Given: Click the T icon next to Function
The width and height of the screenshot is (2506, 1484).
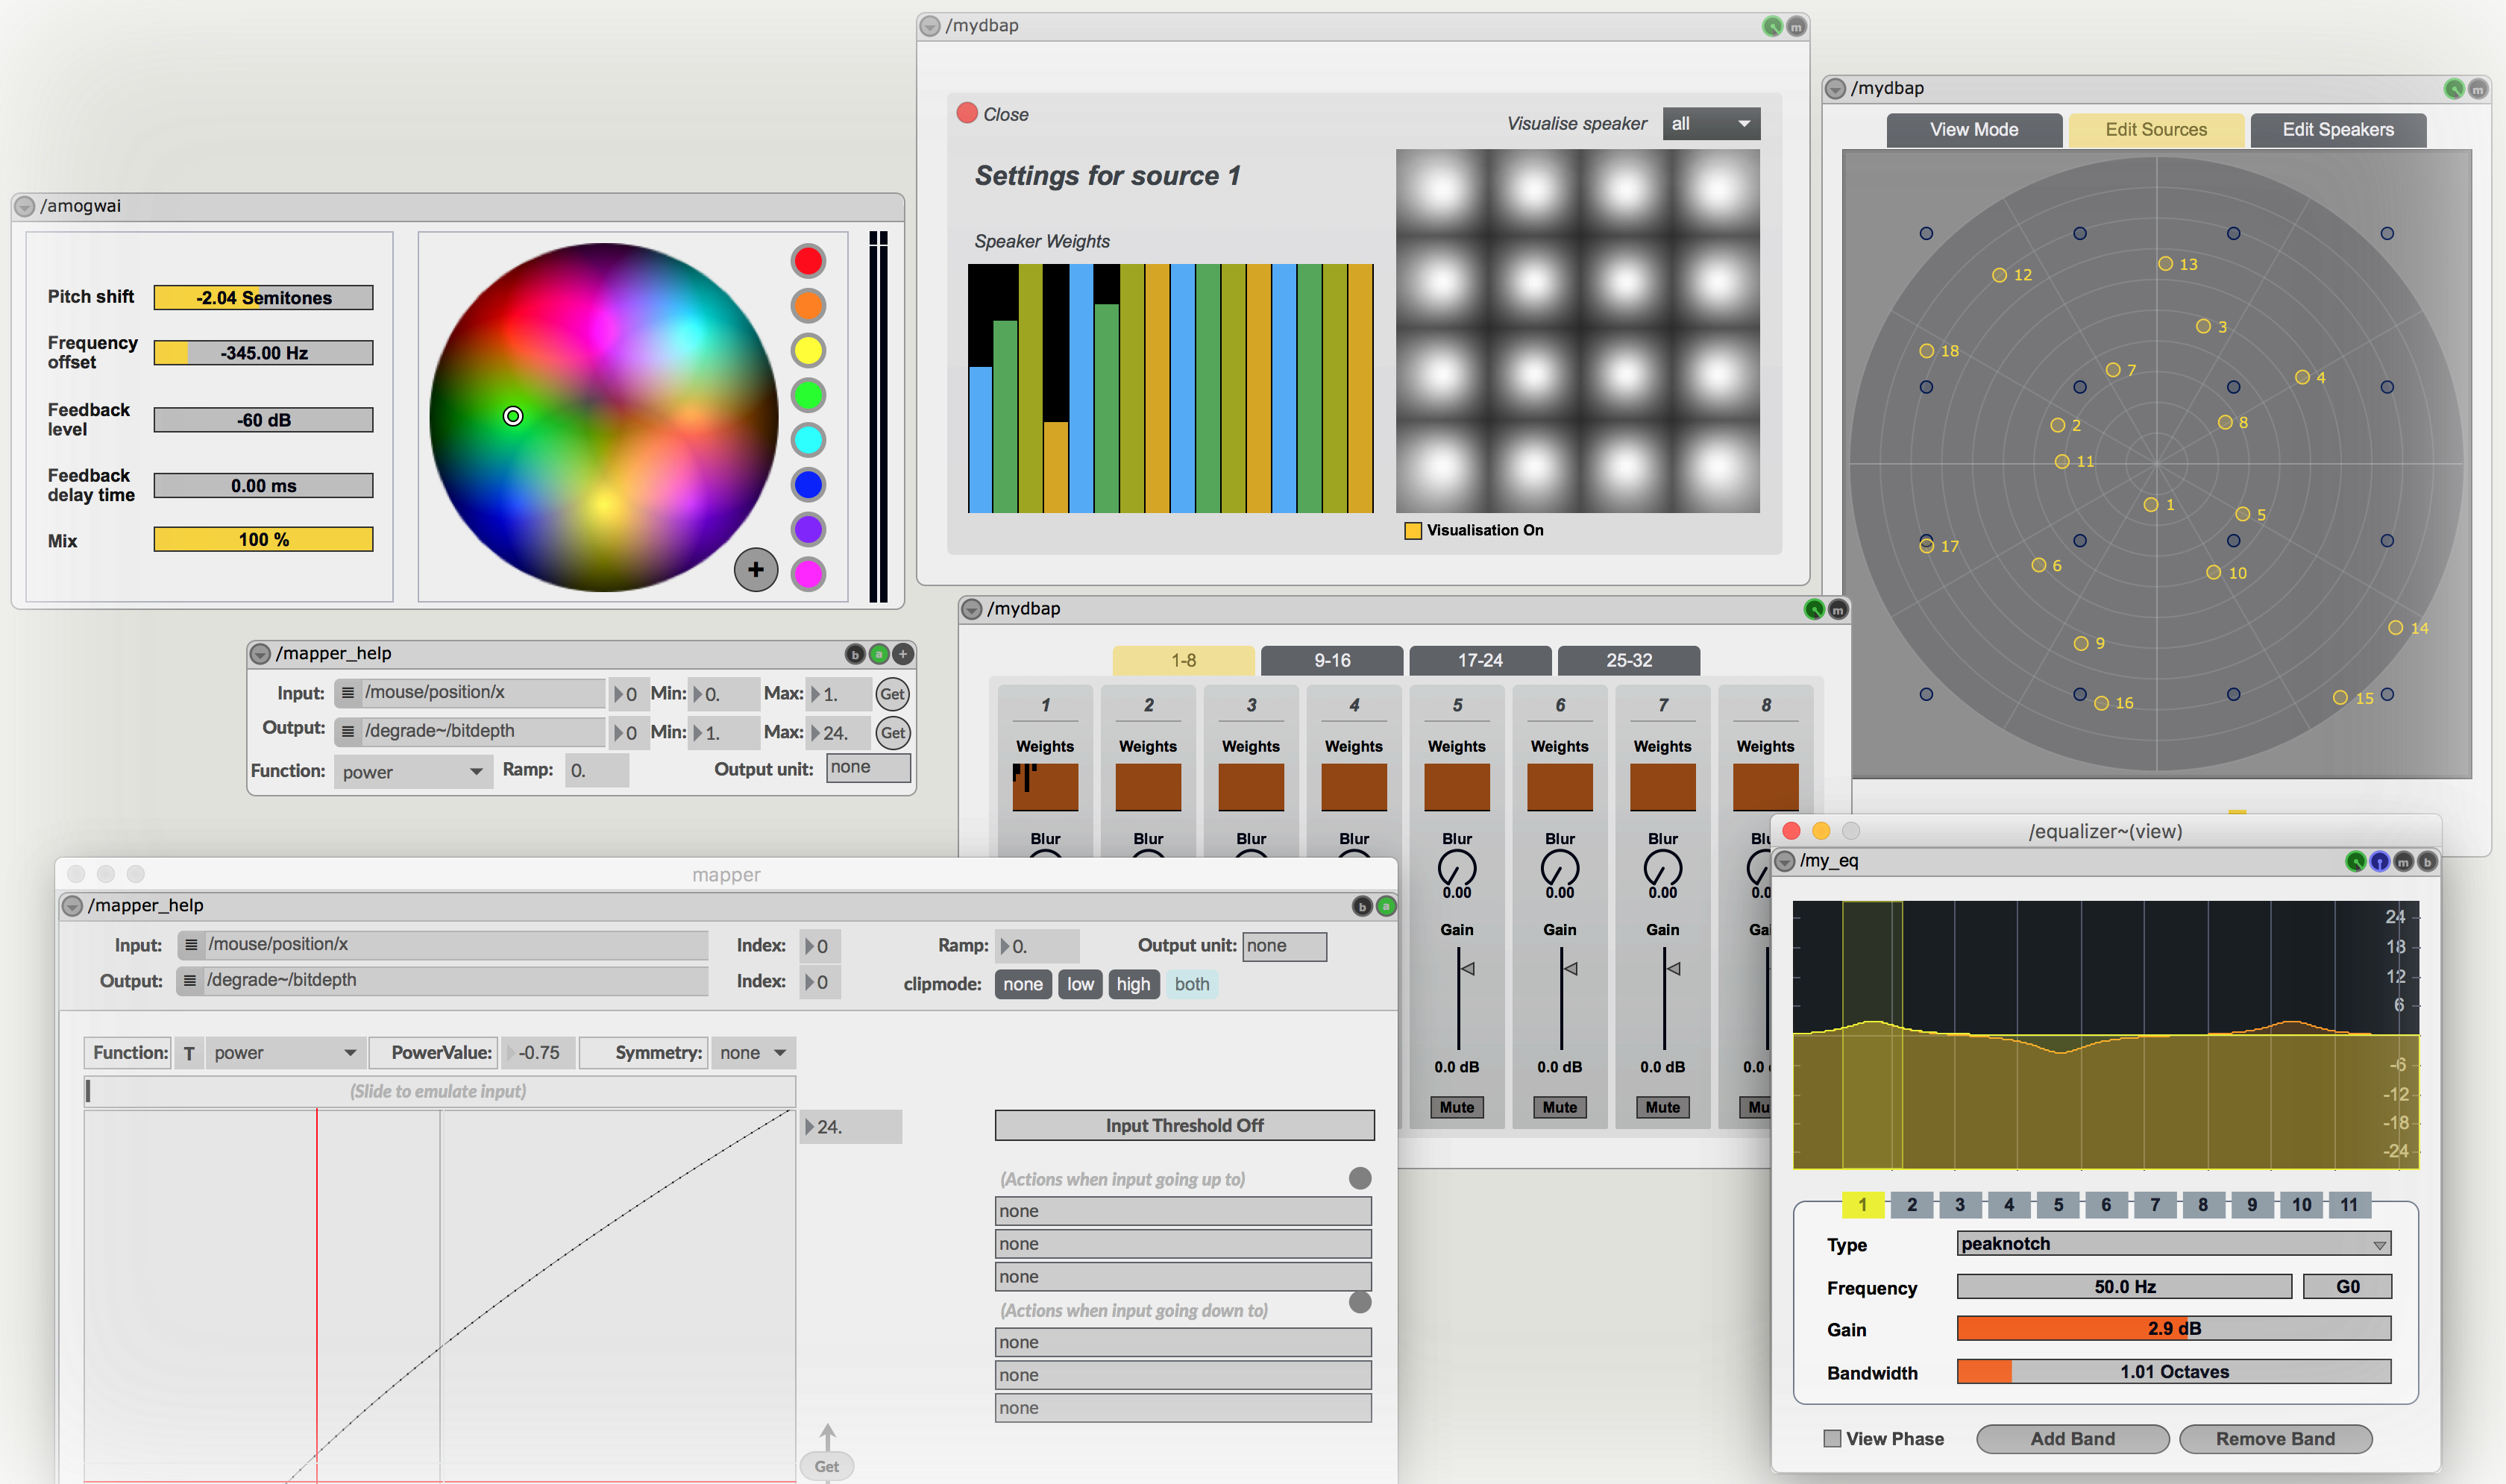Looking at the screenshot, I should [189, 1053].
